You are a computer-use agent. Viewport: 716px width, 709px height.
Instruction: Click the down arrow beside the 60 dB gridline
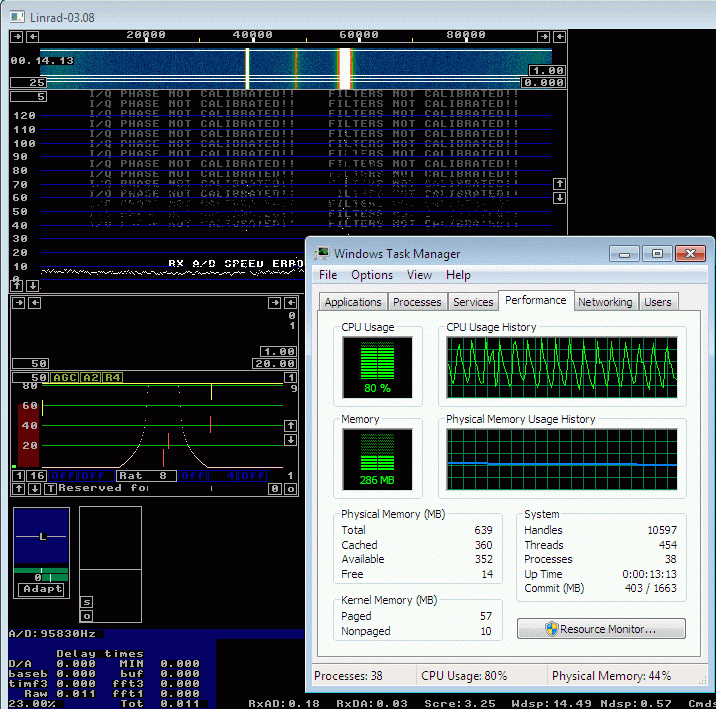point(559,198)
